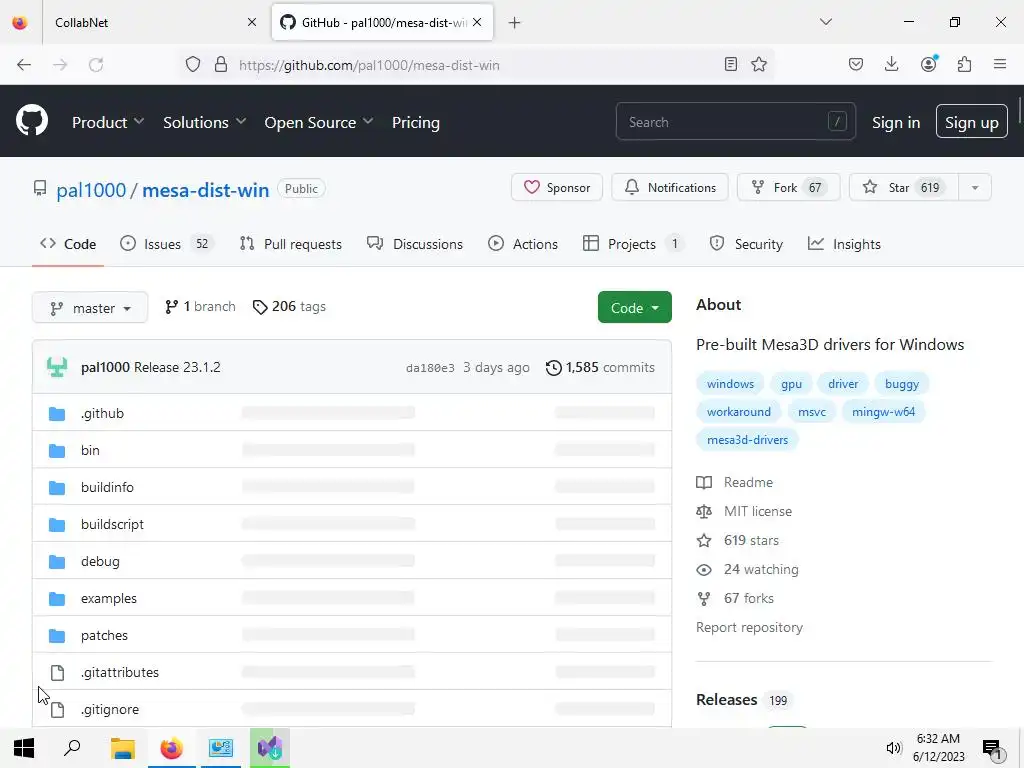The width and height of the screenshot is (1024, 768).
Task: Open the 1,585 commits history
Action: click(x=600, y=367)
